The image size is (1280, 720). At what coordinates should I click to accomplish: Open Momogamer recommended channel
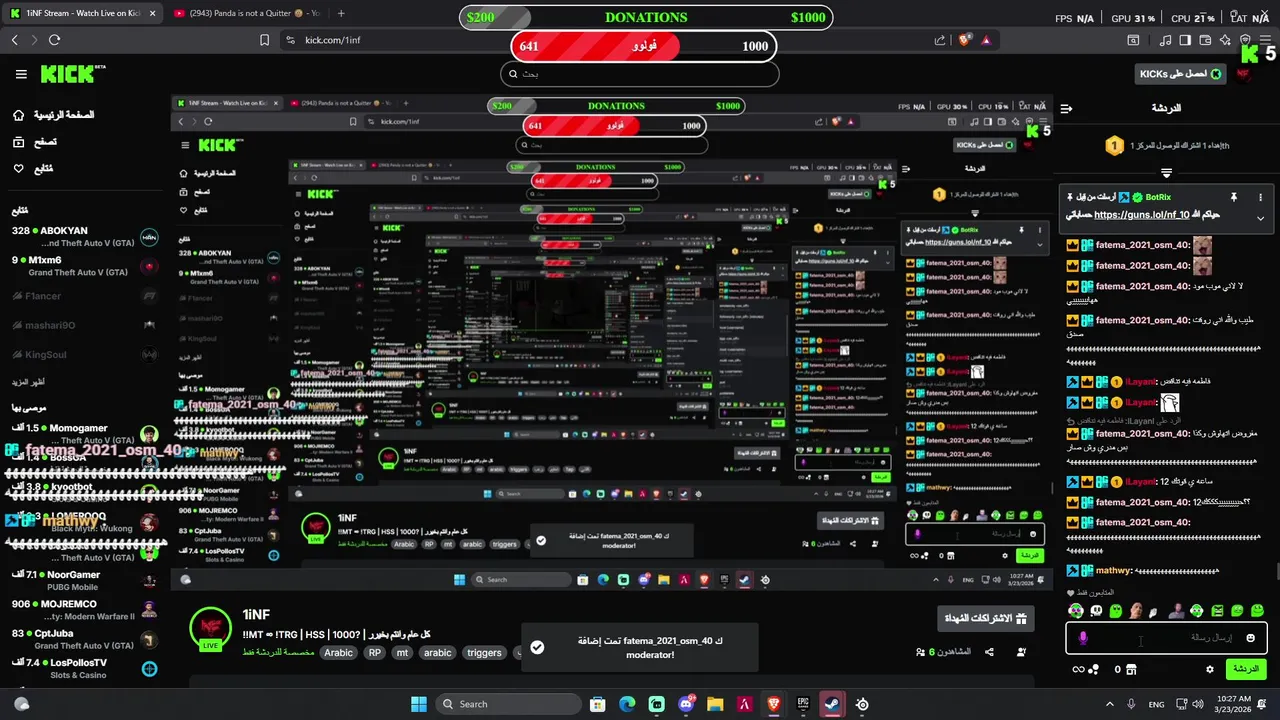point(85,434)
